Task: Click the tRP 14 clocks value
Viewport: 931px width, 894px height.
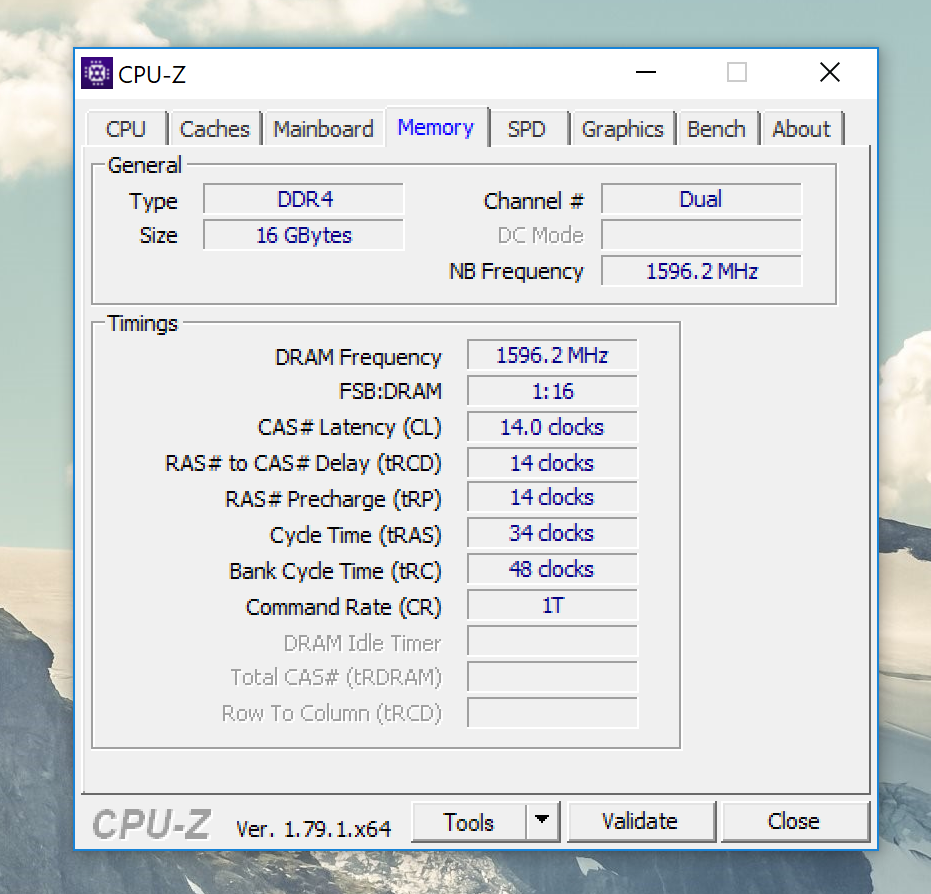Action: [x=552, y=497]
